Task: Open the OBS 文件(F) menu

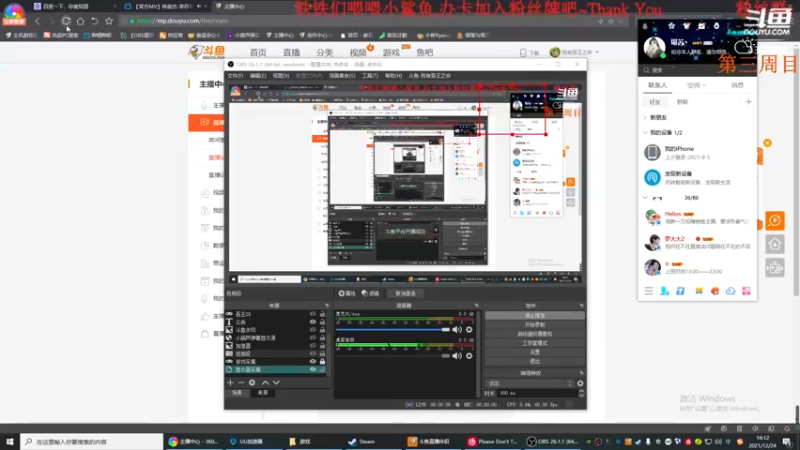Action: [x=235, y=76]
